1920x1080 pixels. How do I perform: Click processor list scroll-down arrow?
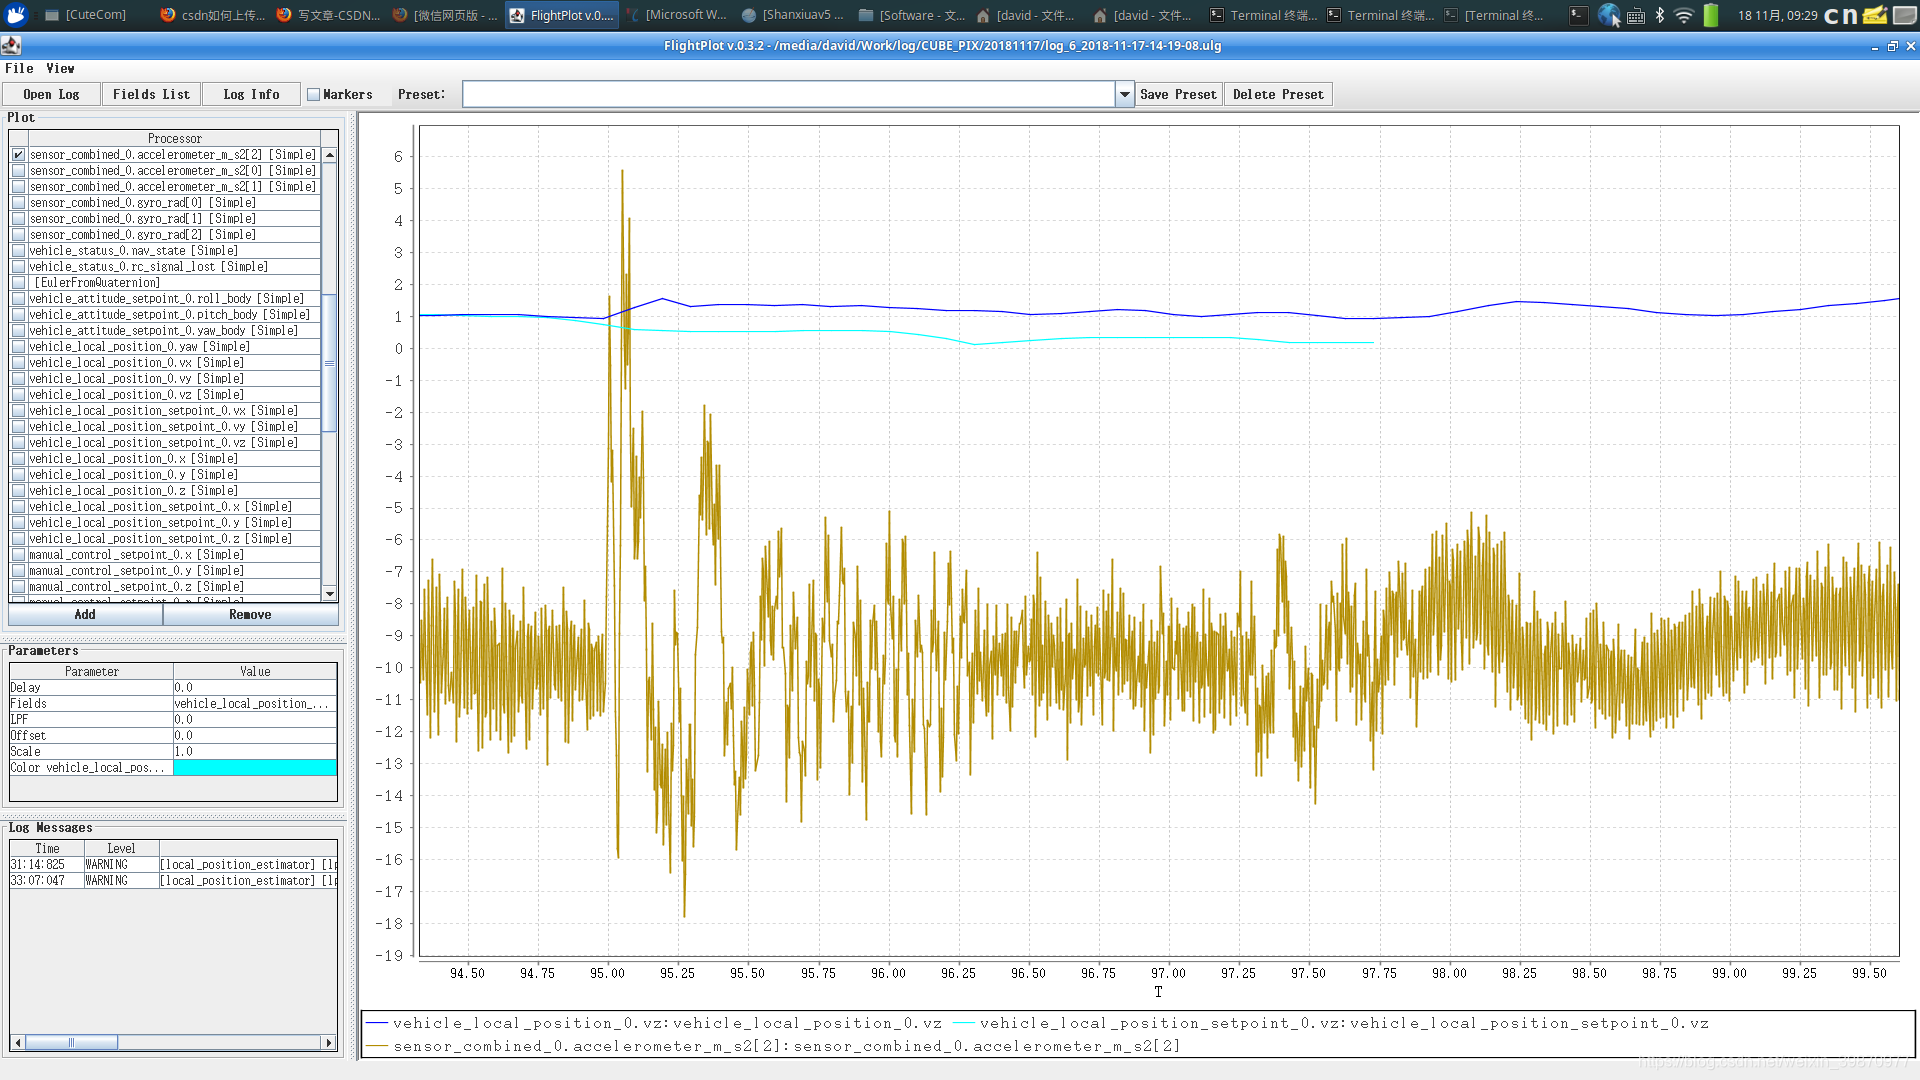pos(330,594)
